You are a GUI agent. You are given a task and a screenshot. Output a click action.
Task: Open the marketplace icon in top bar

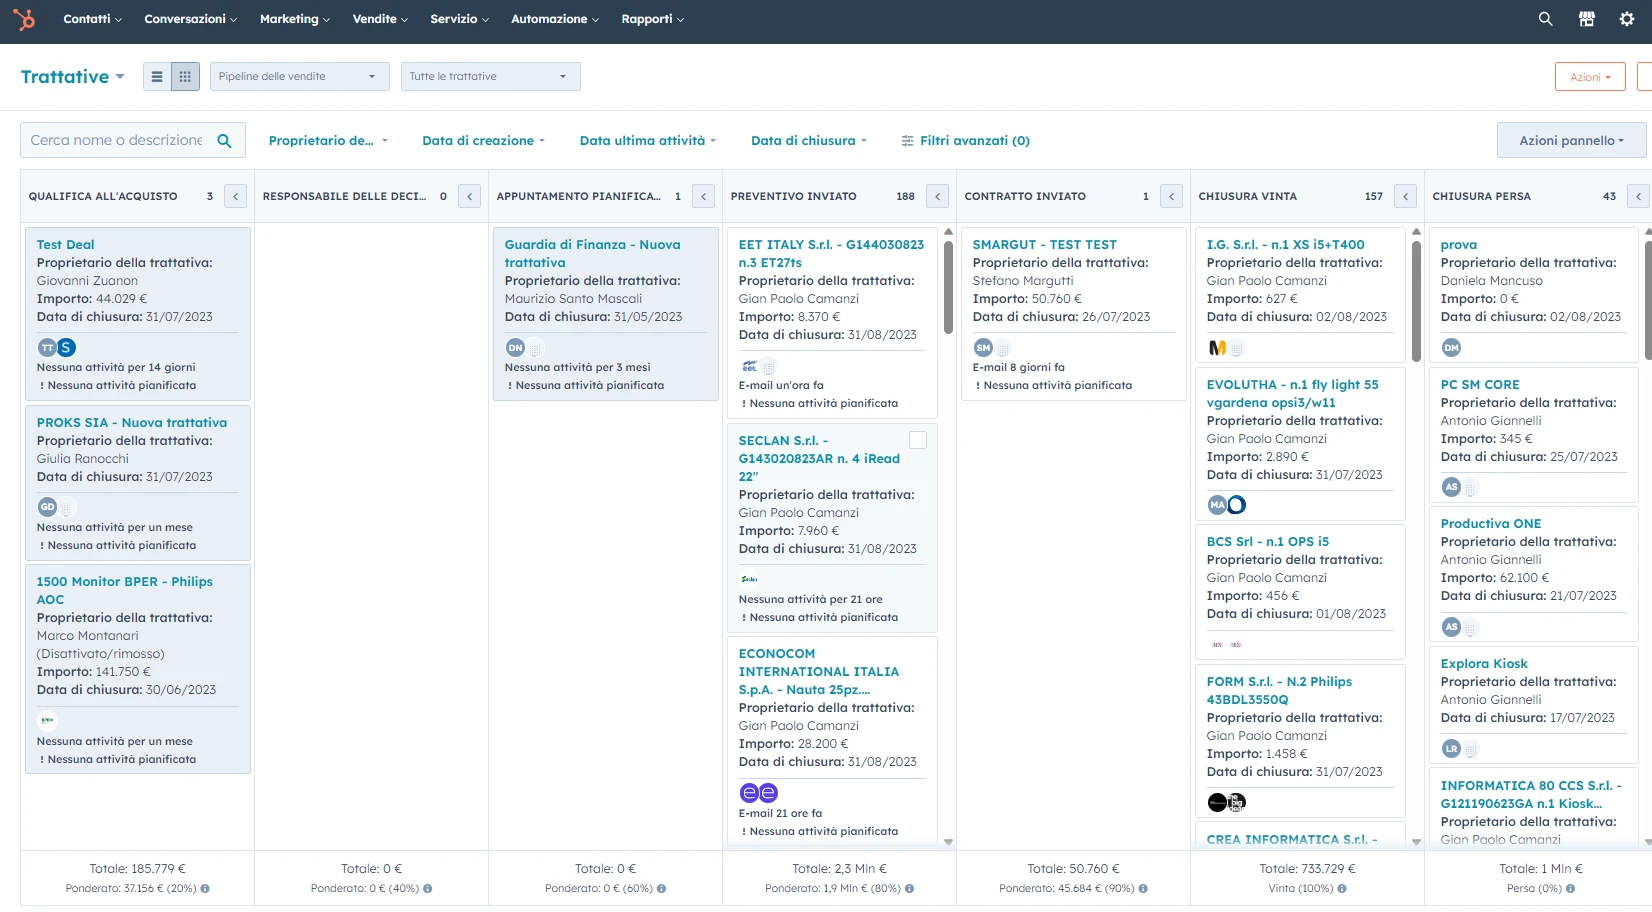(1586, 19)
